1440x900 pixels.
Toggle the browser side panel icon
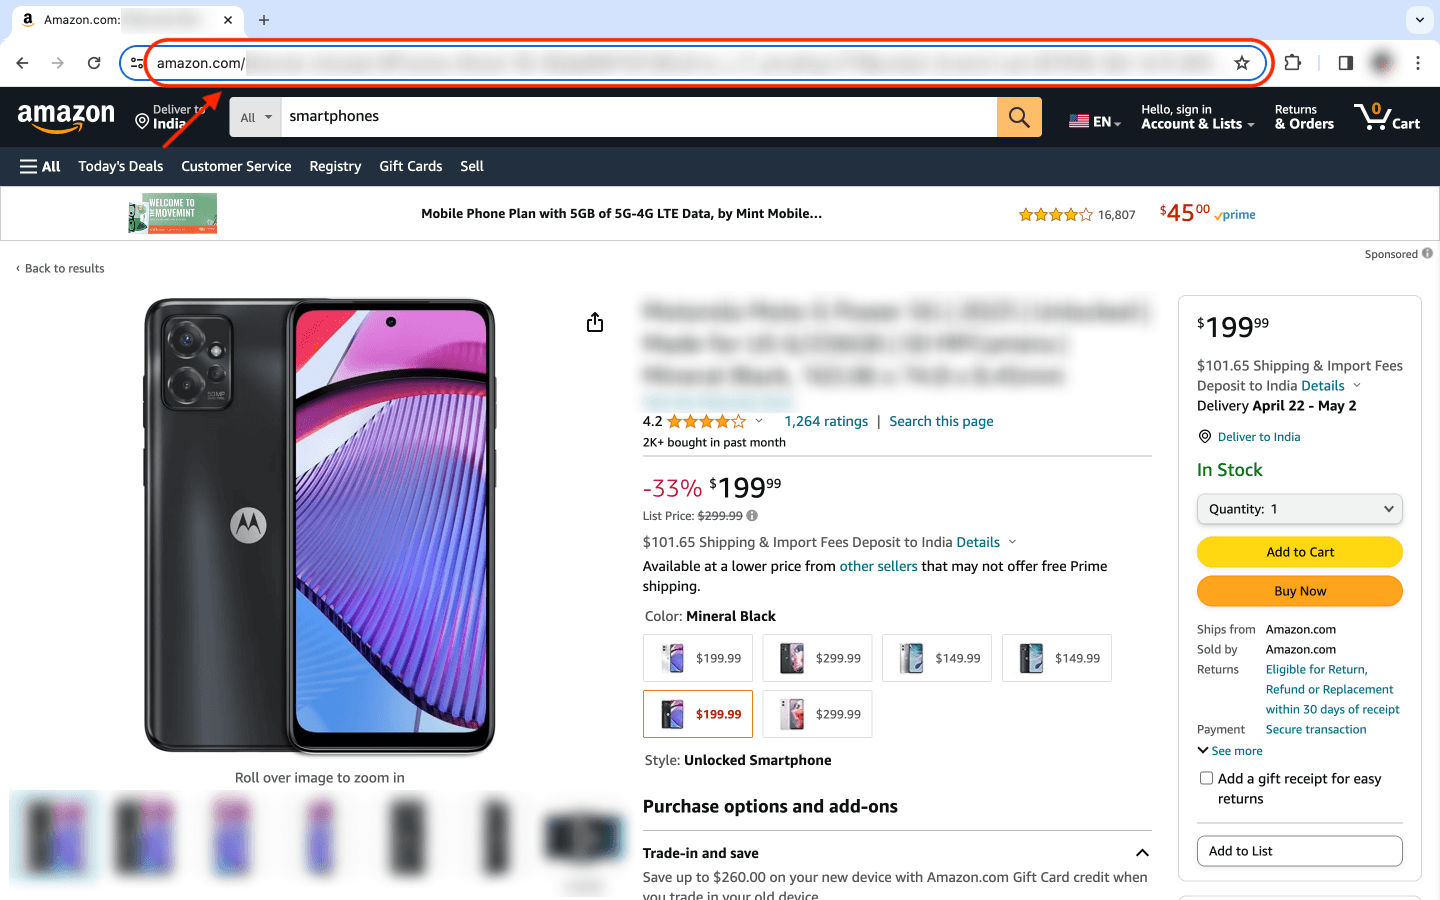click(x=1345, y=63)
